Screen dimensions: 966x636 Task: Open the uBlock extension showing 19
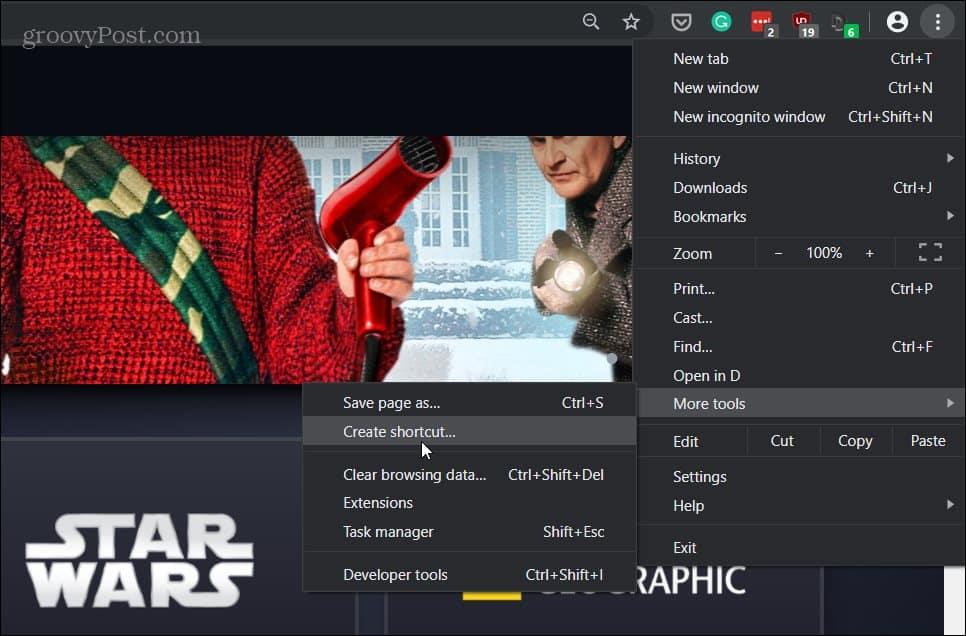point(803,23)
